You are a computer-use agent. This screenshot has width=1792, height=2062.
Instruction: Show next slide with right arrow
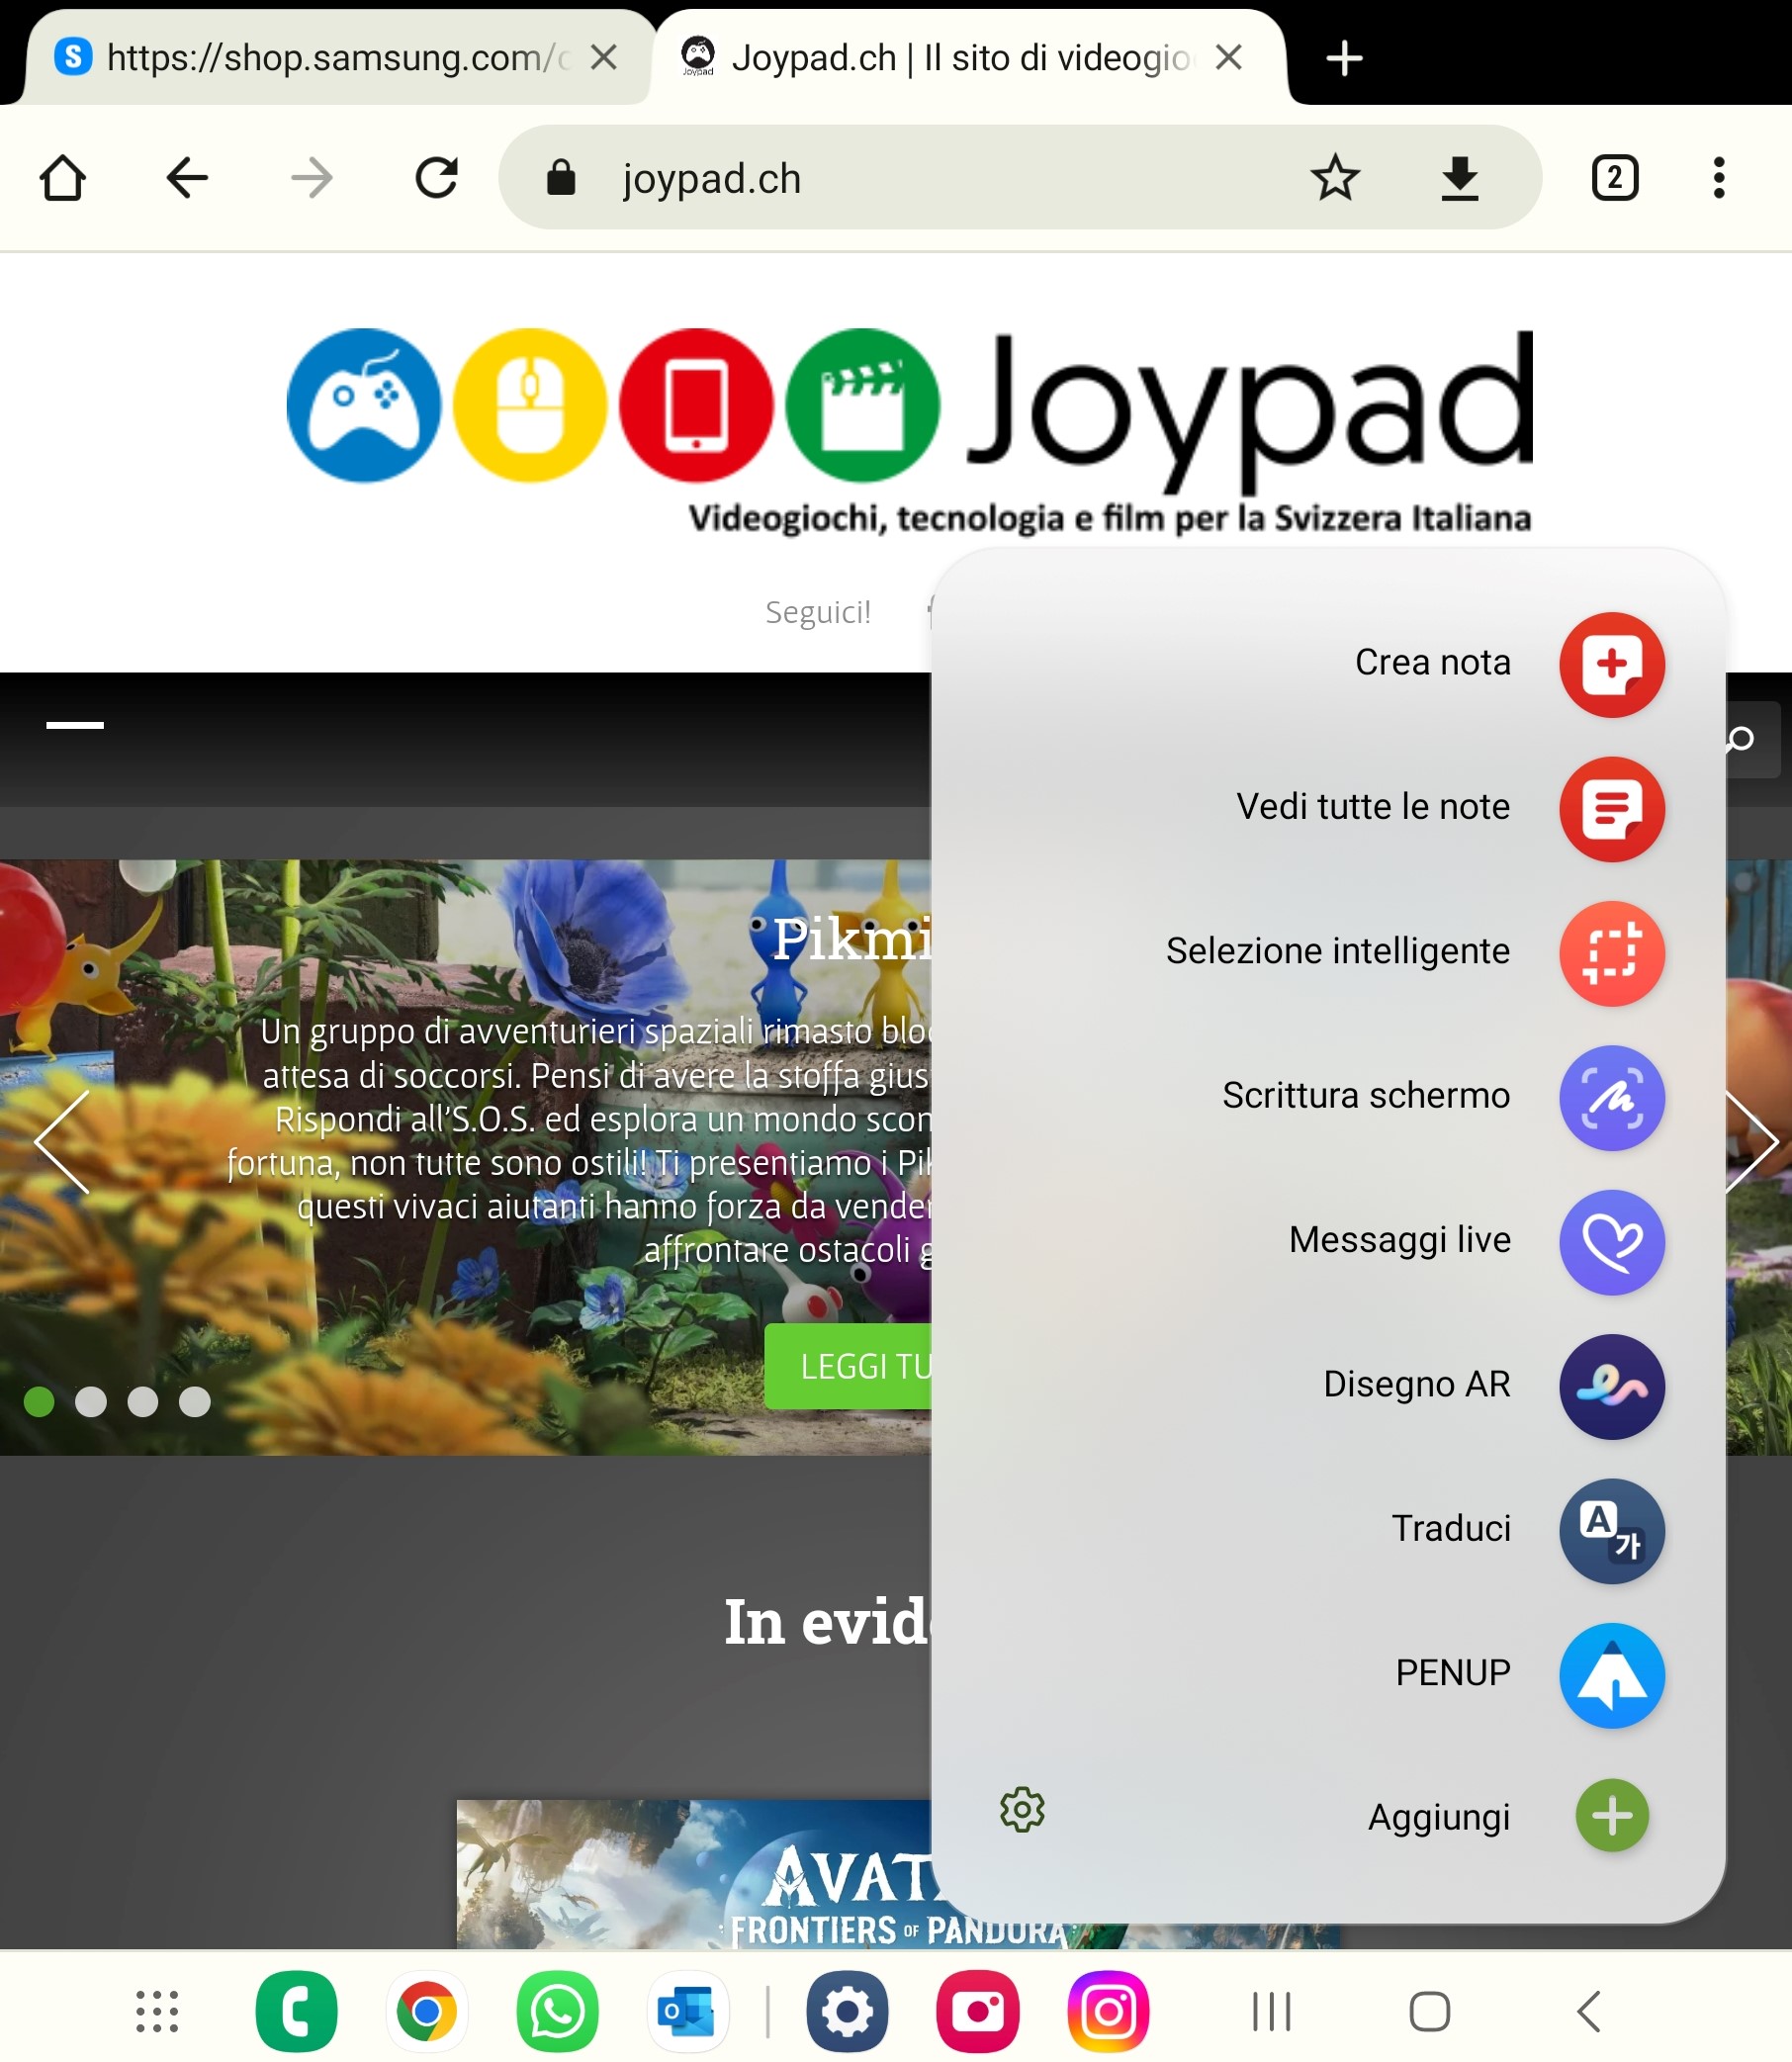[x=1753, y=1141]
